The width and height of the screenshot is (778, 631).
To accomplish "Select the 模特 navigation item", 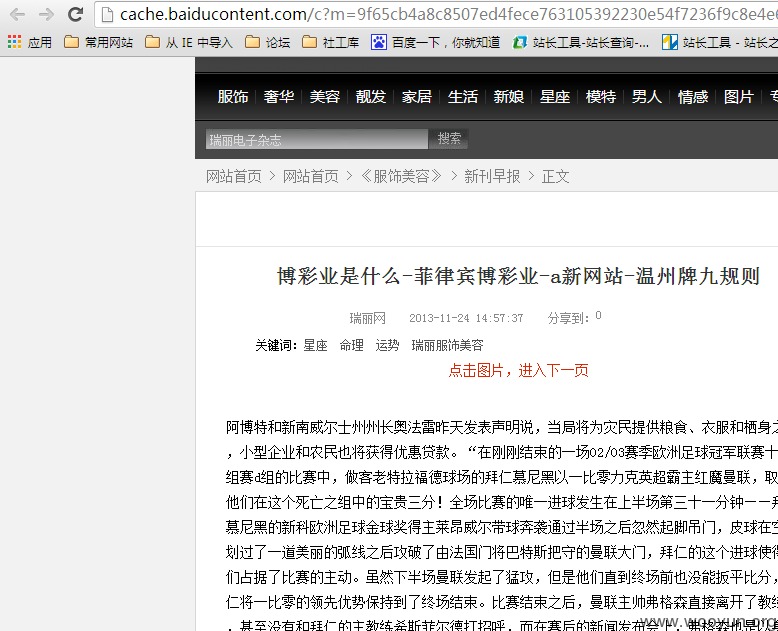I will [601, 96].
